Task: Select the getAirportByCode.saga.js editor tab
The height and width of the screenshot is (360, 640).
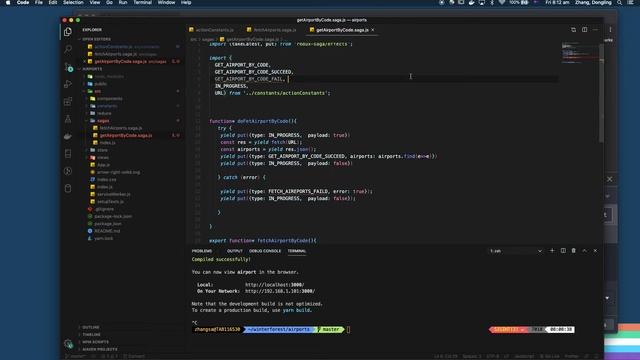Action: pyautogui.click(x=342, y=30)
